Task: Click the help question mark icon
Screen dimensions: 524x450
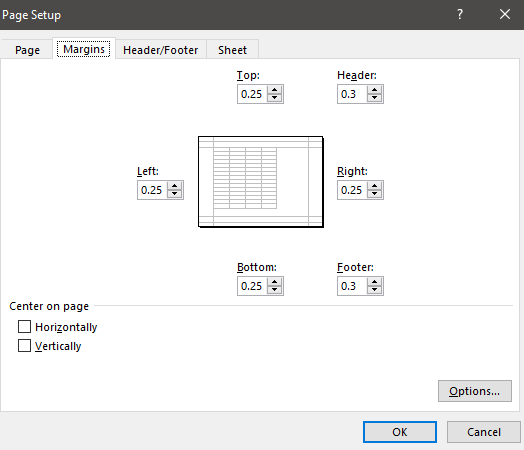Action: click(460, 14)
